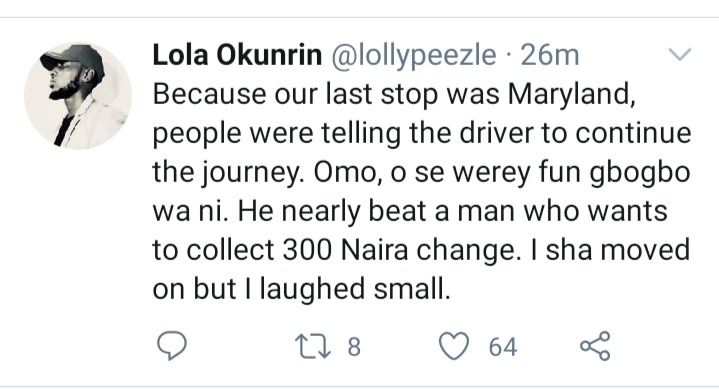Retweet this tweet using the arrows icon
The image size is (719, 389).
pyautogui.click(x=313, y=346)
